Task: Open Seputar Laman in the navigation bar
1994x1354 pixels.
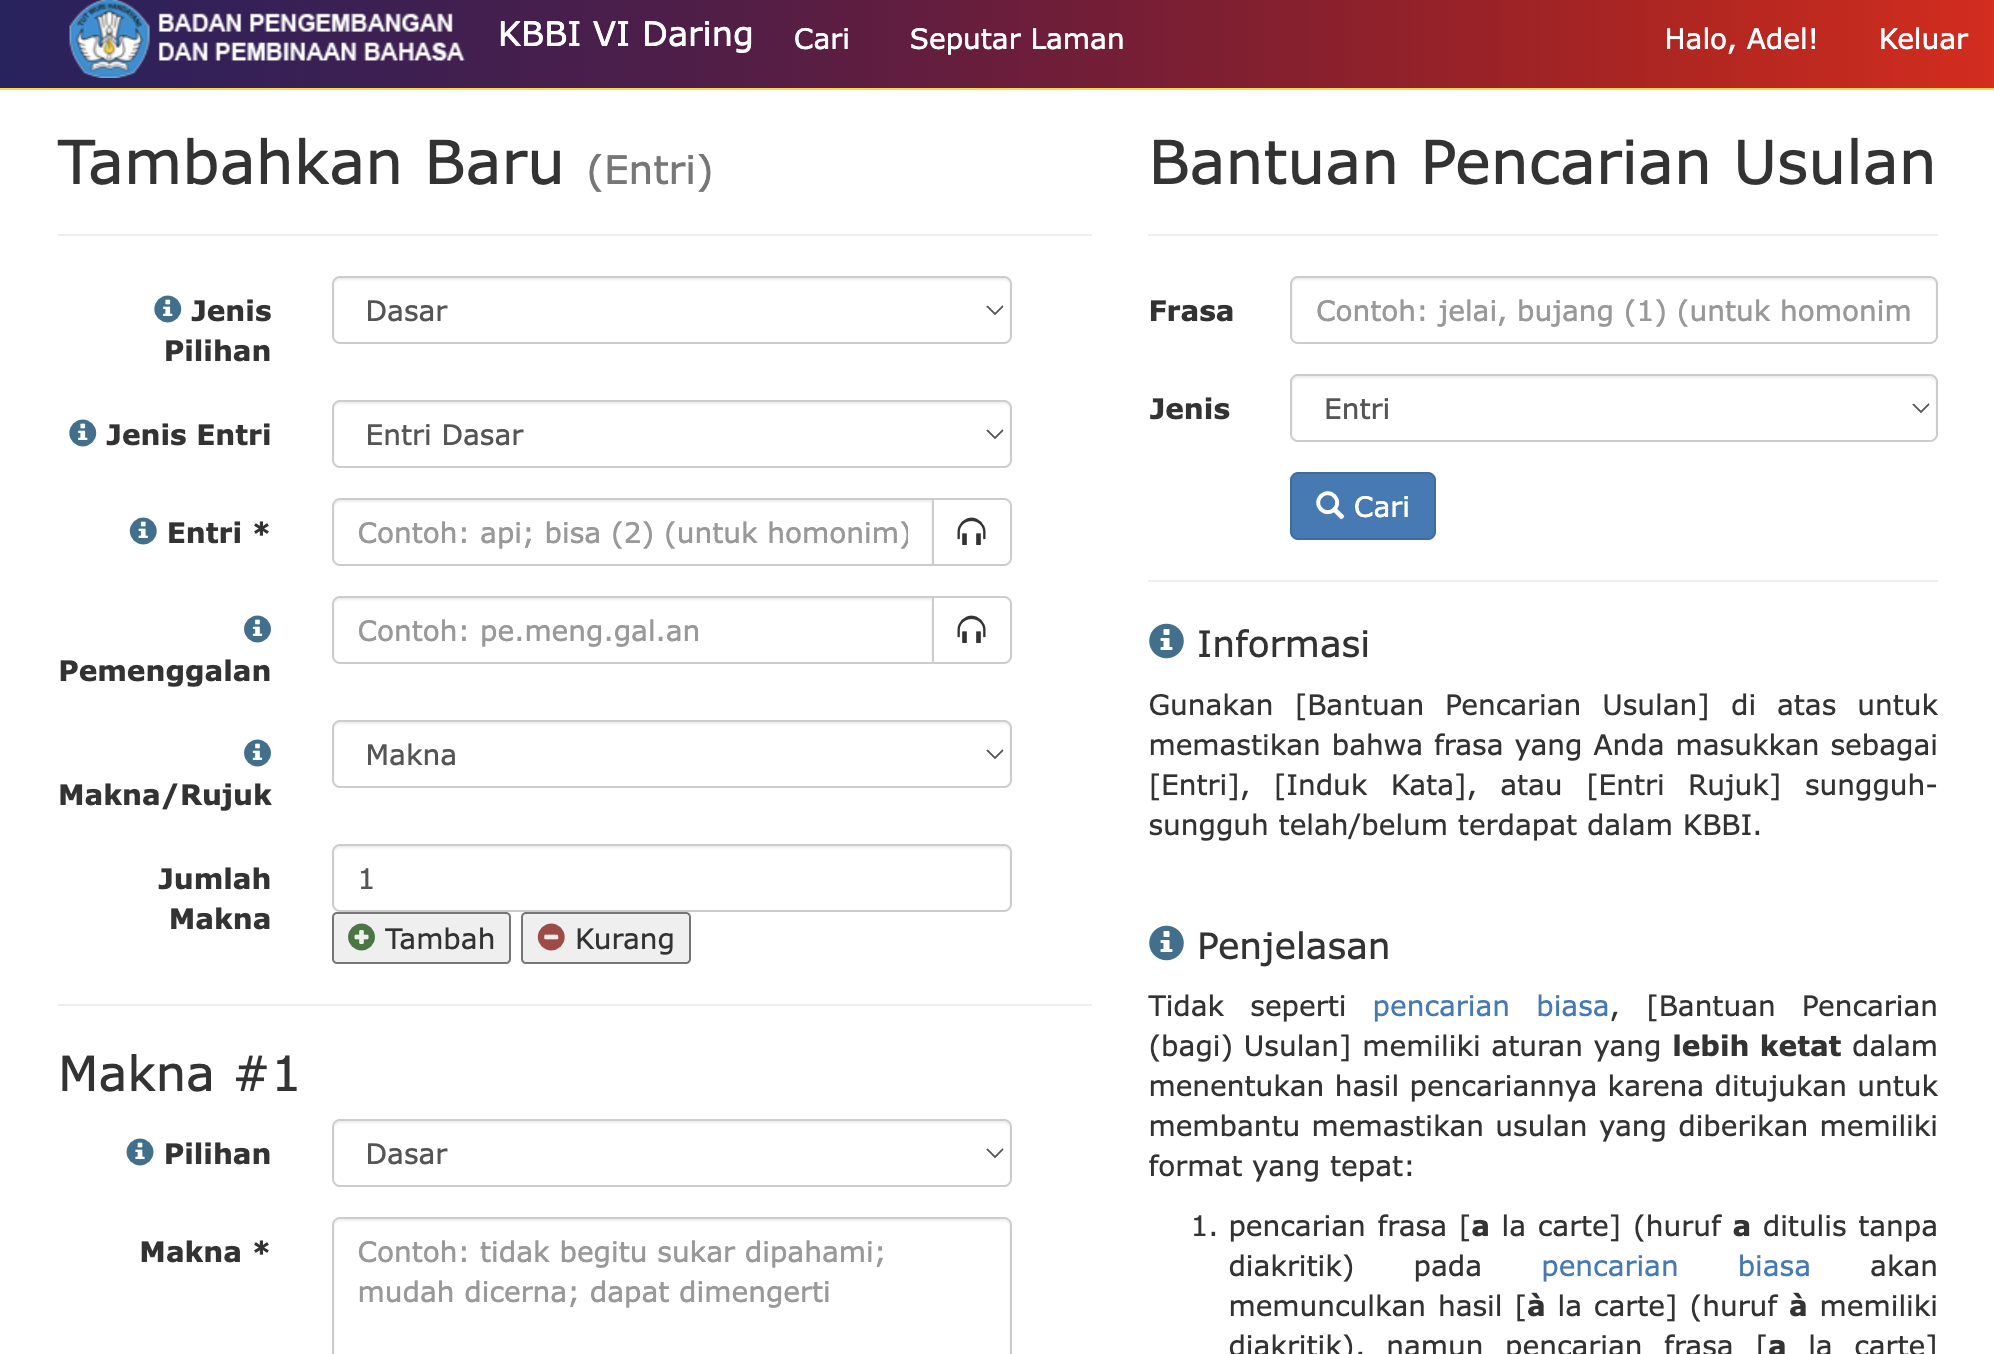Action: (x=1016, y=39)
